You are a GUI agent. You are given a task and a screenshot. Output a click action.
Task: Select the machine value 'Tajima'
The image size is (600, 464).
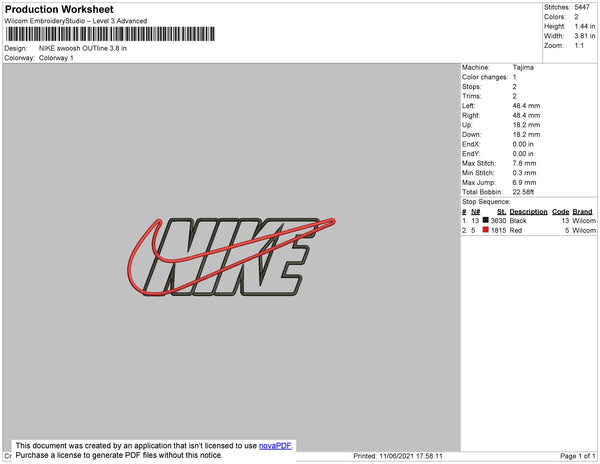(523, 67)
